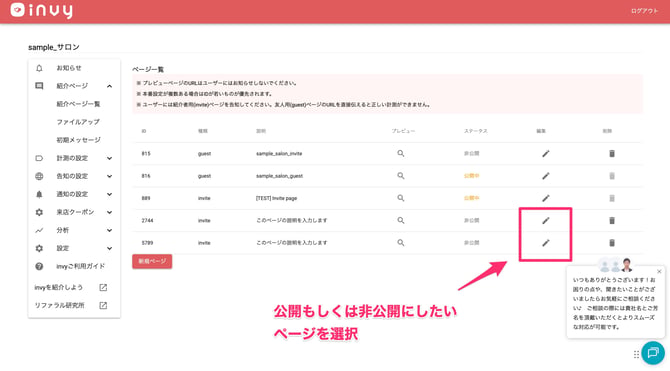670x371 pixels.
Task: Delete page ID 815 trash icon
Action: (x=612, y=153)
